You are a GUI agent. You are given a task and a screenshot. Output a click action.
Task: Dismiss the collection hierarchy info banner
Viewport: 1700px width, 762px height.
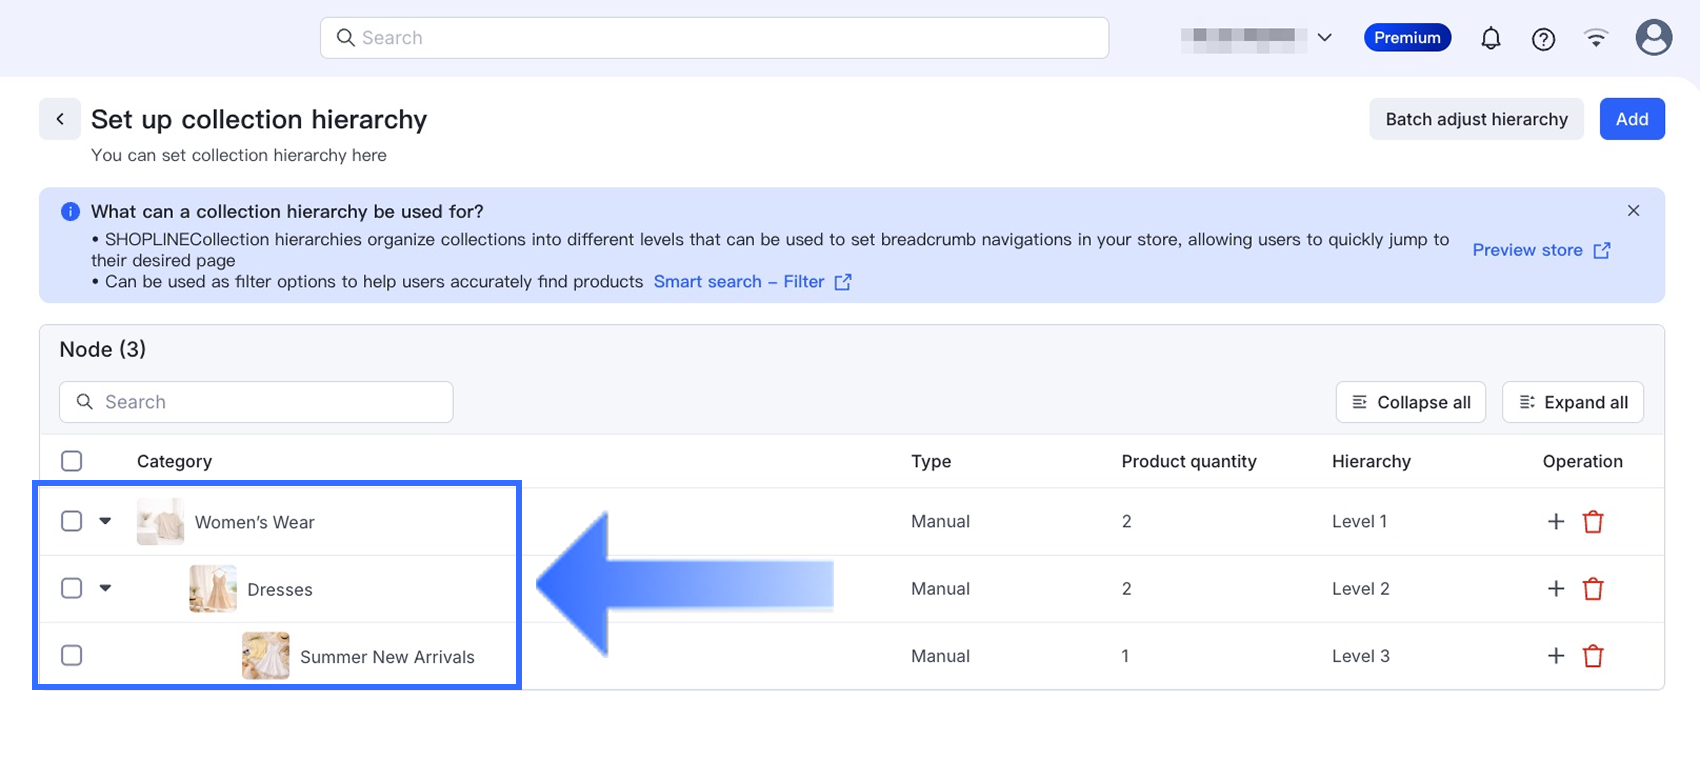click(x=1633, y=211)
